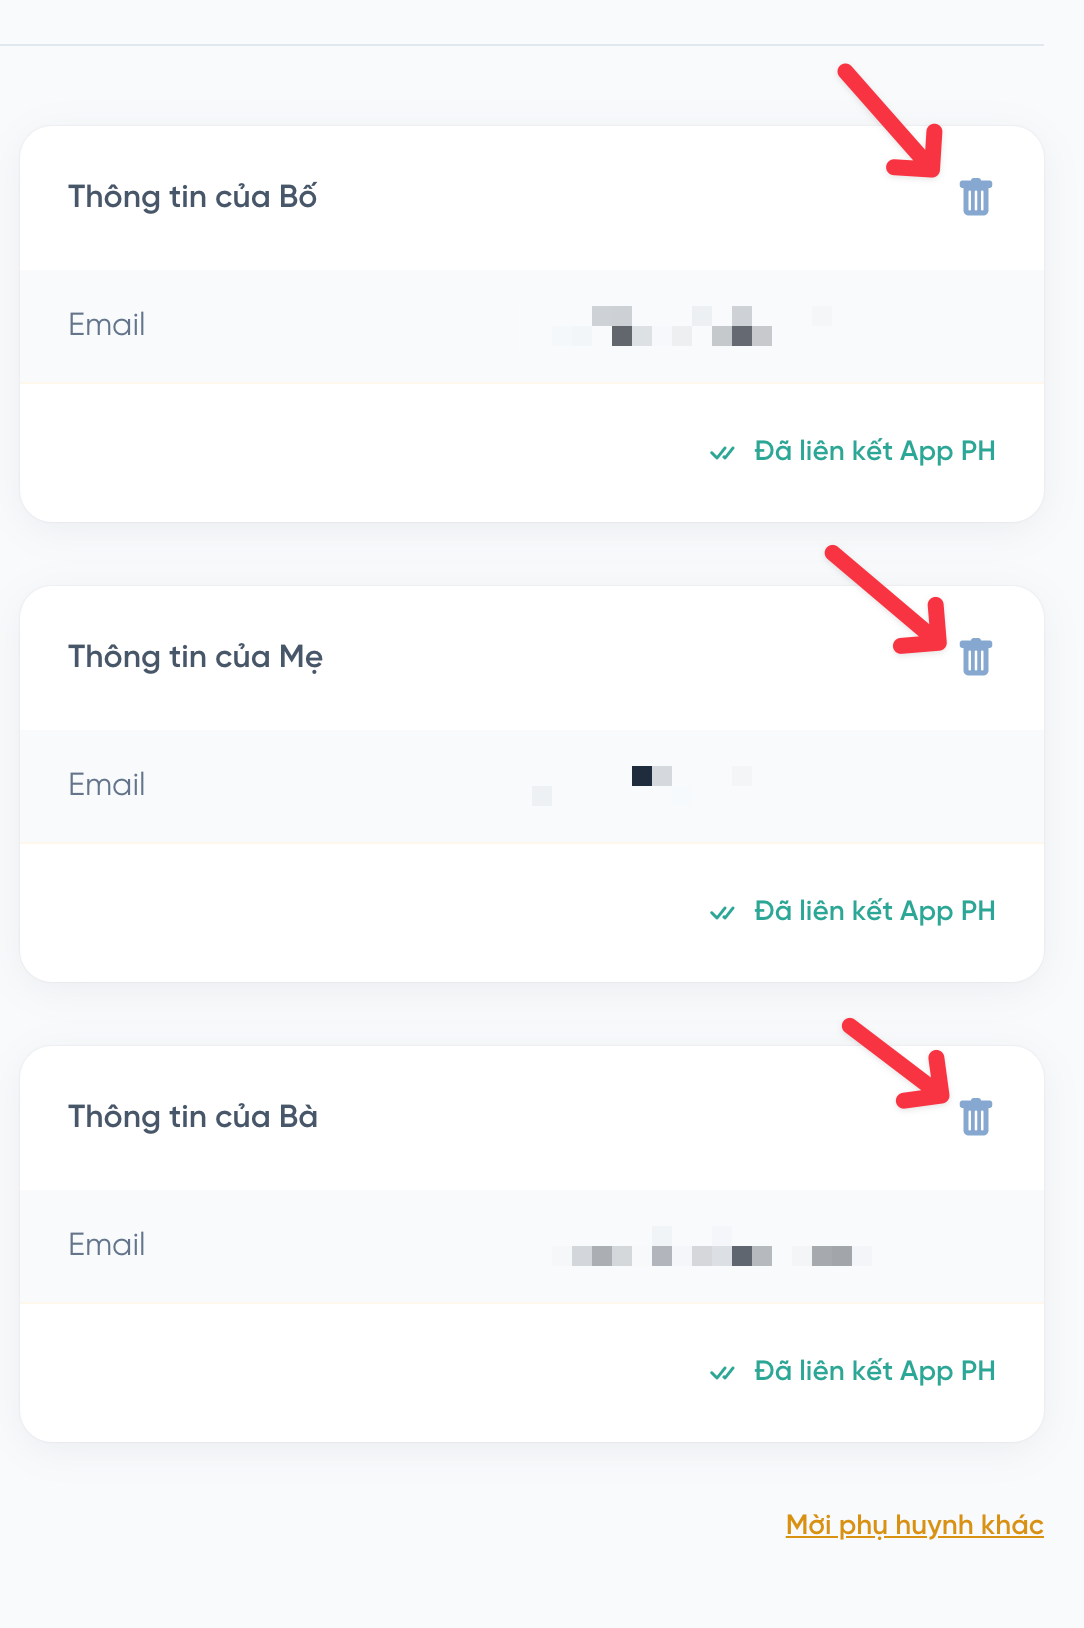Click the Email label in Mẹ card
This screenshot has width=1084, height=1628.
click(107, 785)
